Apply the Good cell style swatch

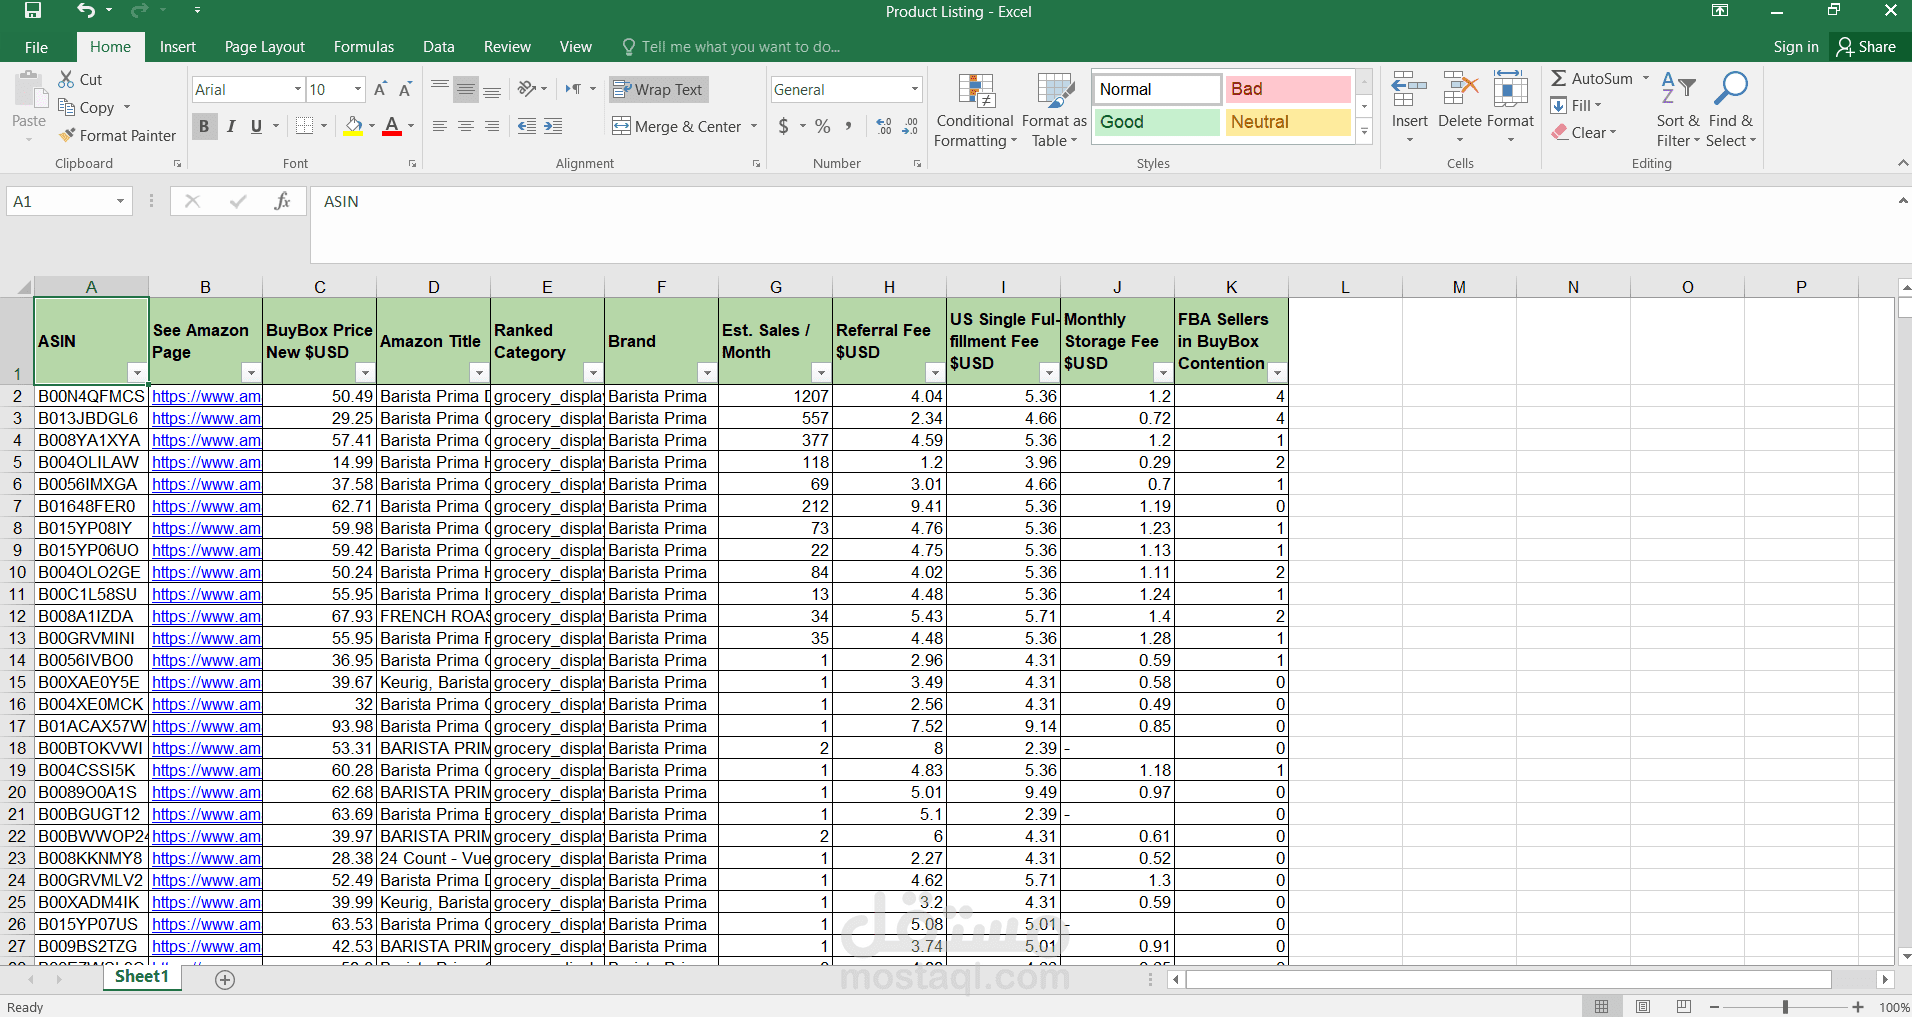pos(1156,122)
